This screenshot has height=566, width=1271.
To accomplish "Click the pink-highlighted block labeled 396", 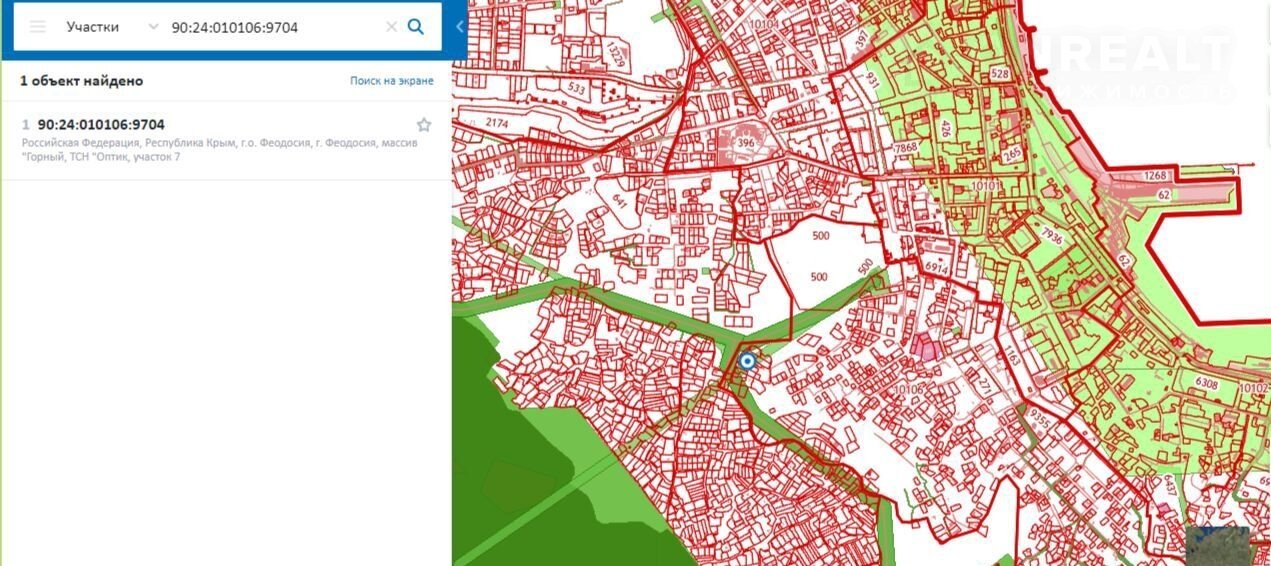I will 746,144.
